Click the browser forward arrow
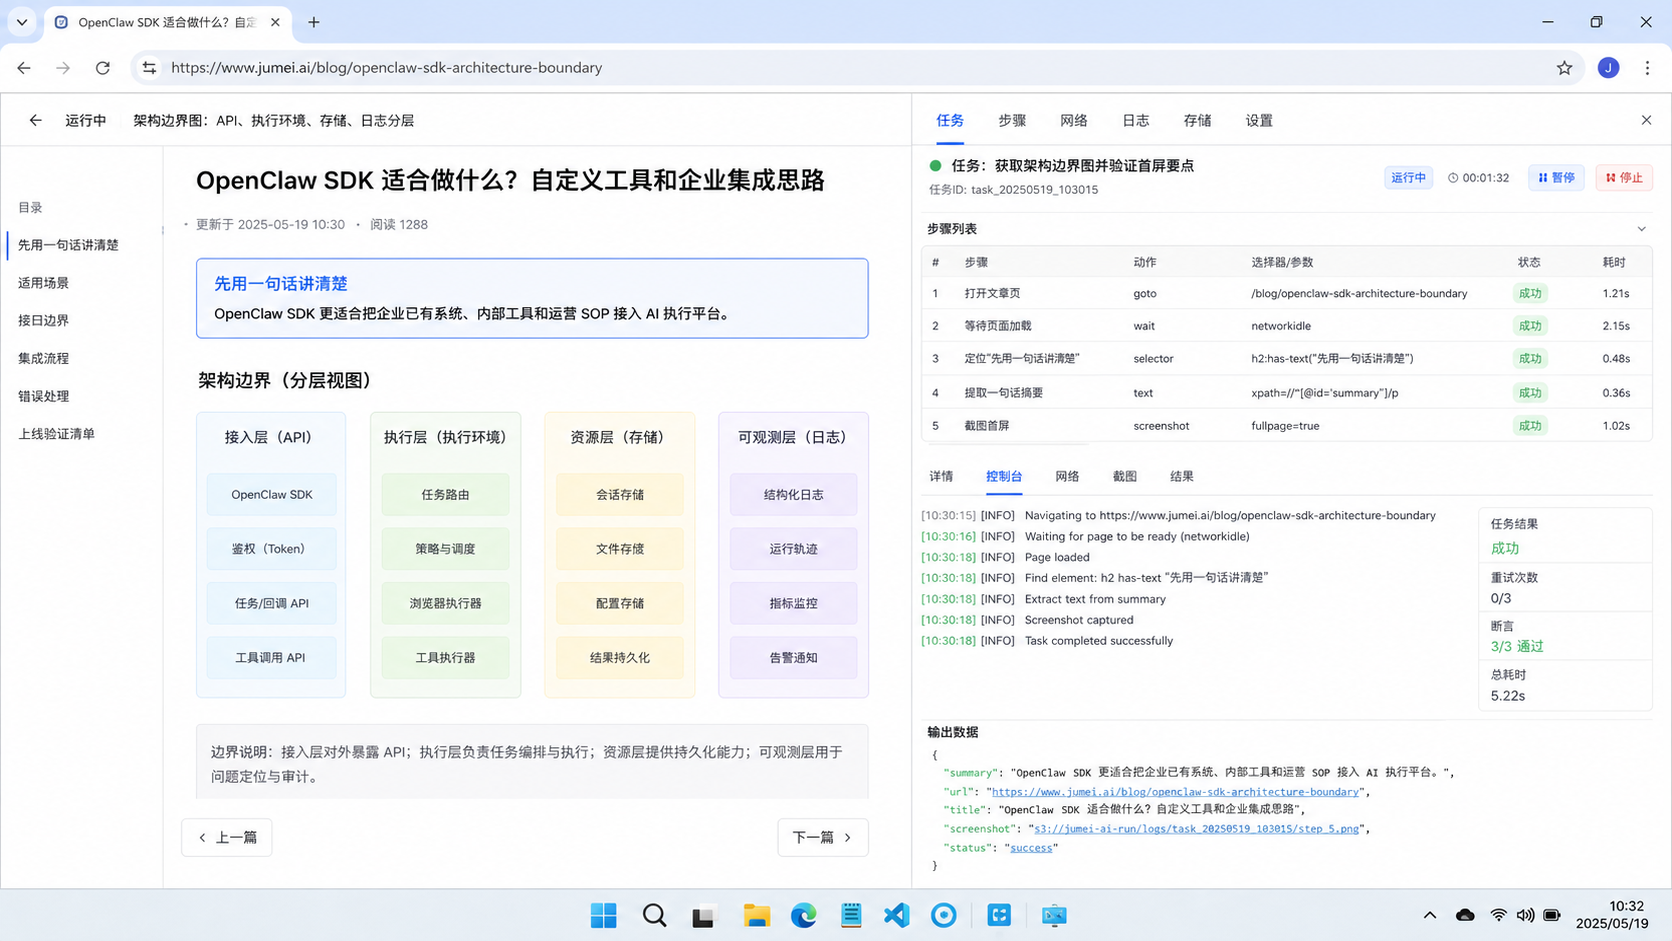 (x=63, y=68)
